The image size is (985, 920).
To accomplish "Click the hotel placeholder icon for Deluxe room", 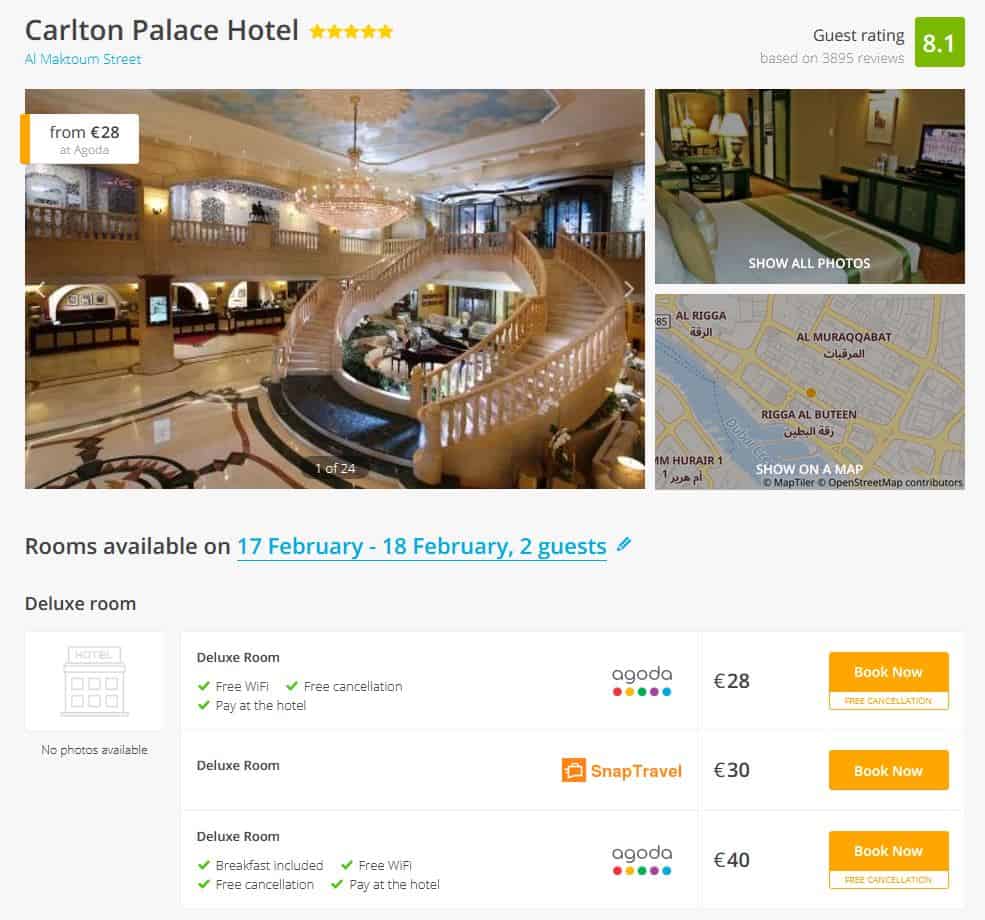I will (94, 679).
